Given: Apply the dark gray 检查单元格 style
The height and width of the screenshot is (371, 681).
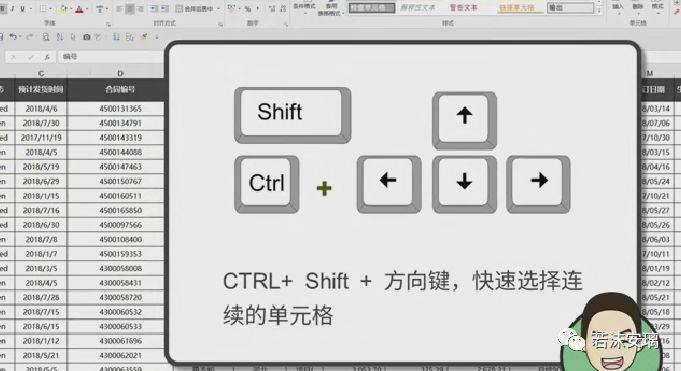Looking at the screenshot, I should pyautogui.click(x=372, y=8).
